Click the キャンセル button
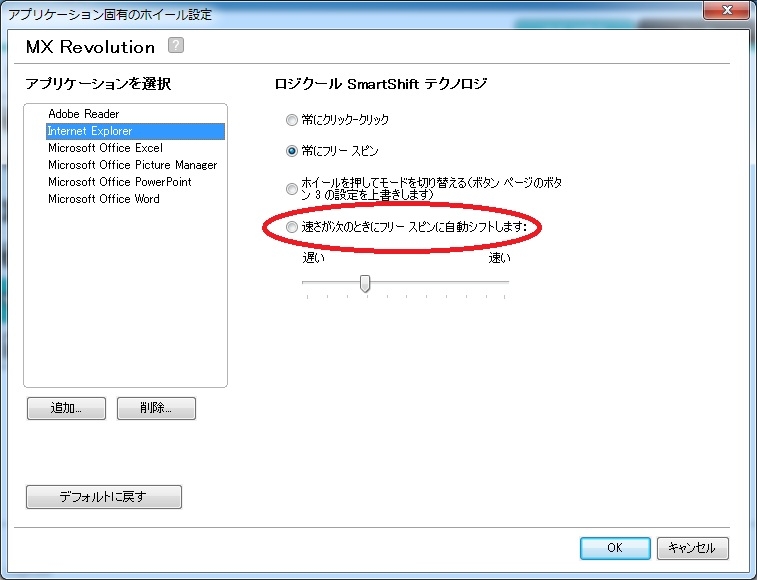The width and height of the screenshot is (757, 580). 692,548
